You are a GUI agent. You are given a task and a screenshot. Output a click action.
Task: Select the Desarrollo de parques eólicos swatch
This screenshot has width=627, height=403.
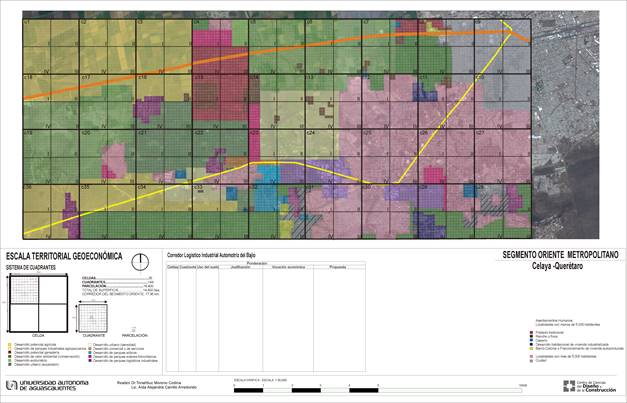click(88, 353)
